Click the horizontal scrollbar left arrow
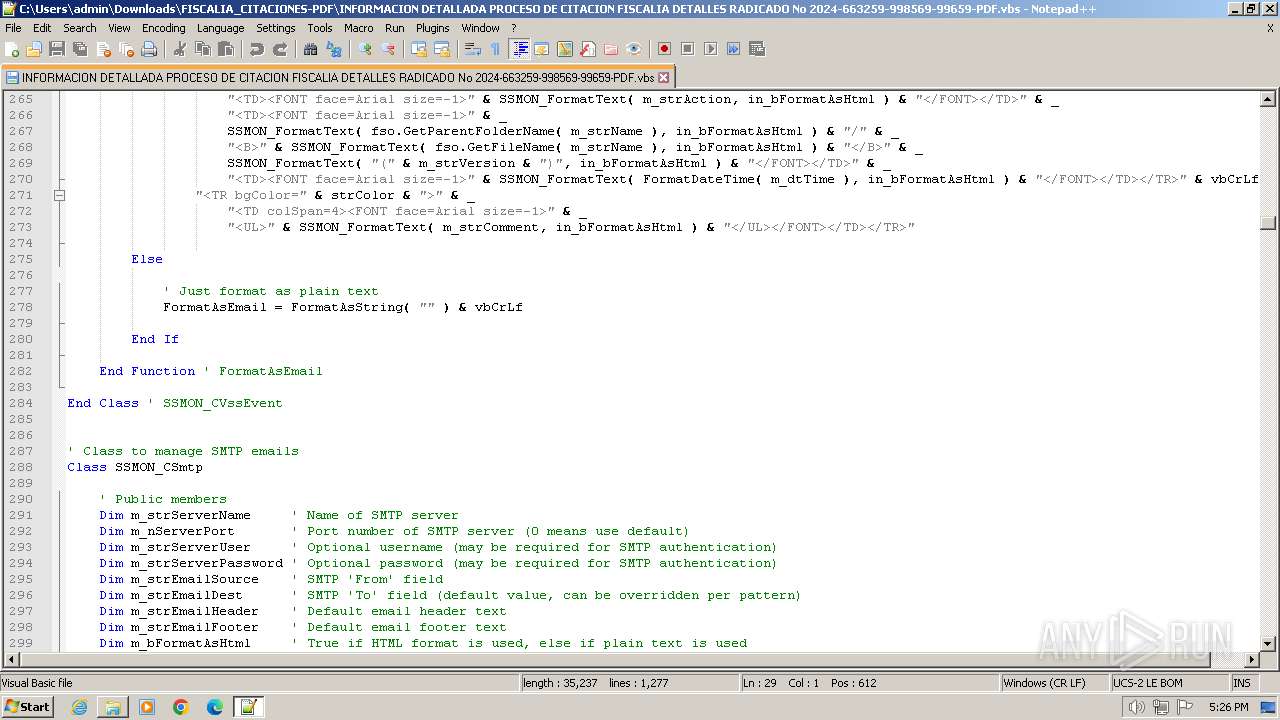 (x=9, y=659)
